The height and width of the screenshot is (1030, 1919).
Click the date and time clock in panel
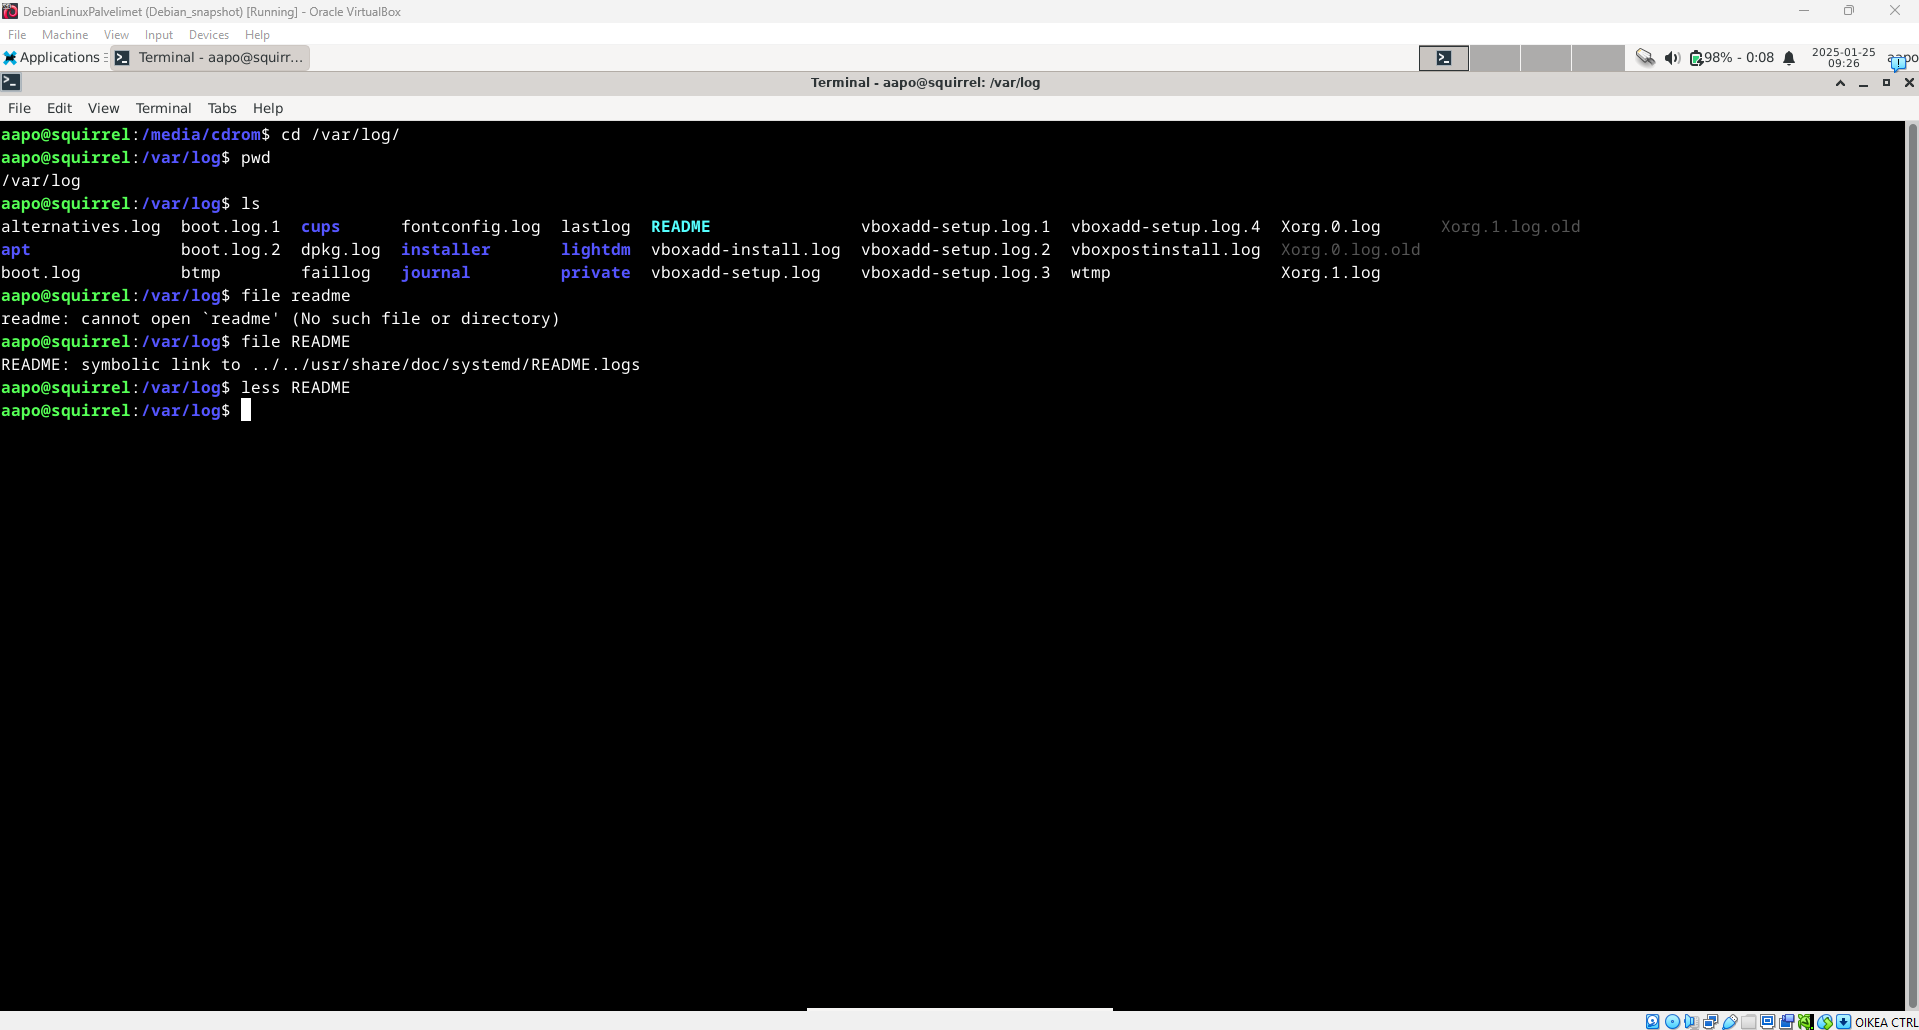tap(1843, 58)
